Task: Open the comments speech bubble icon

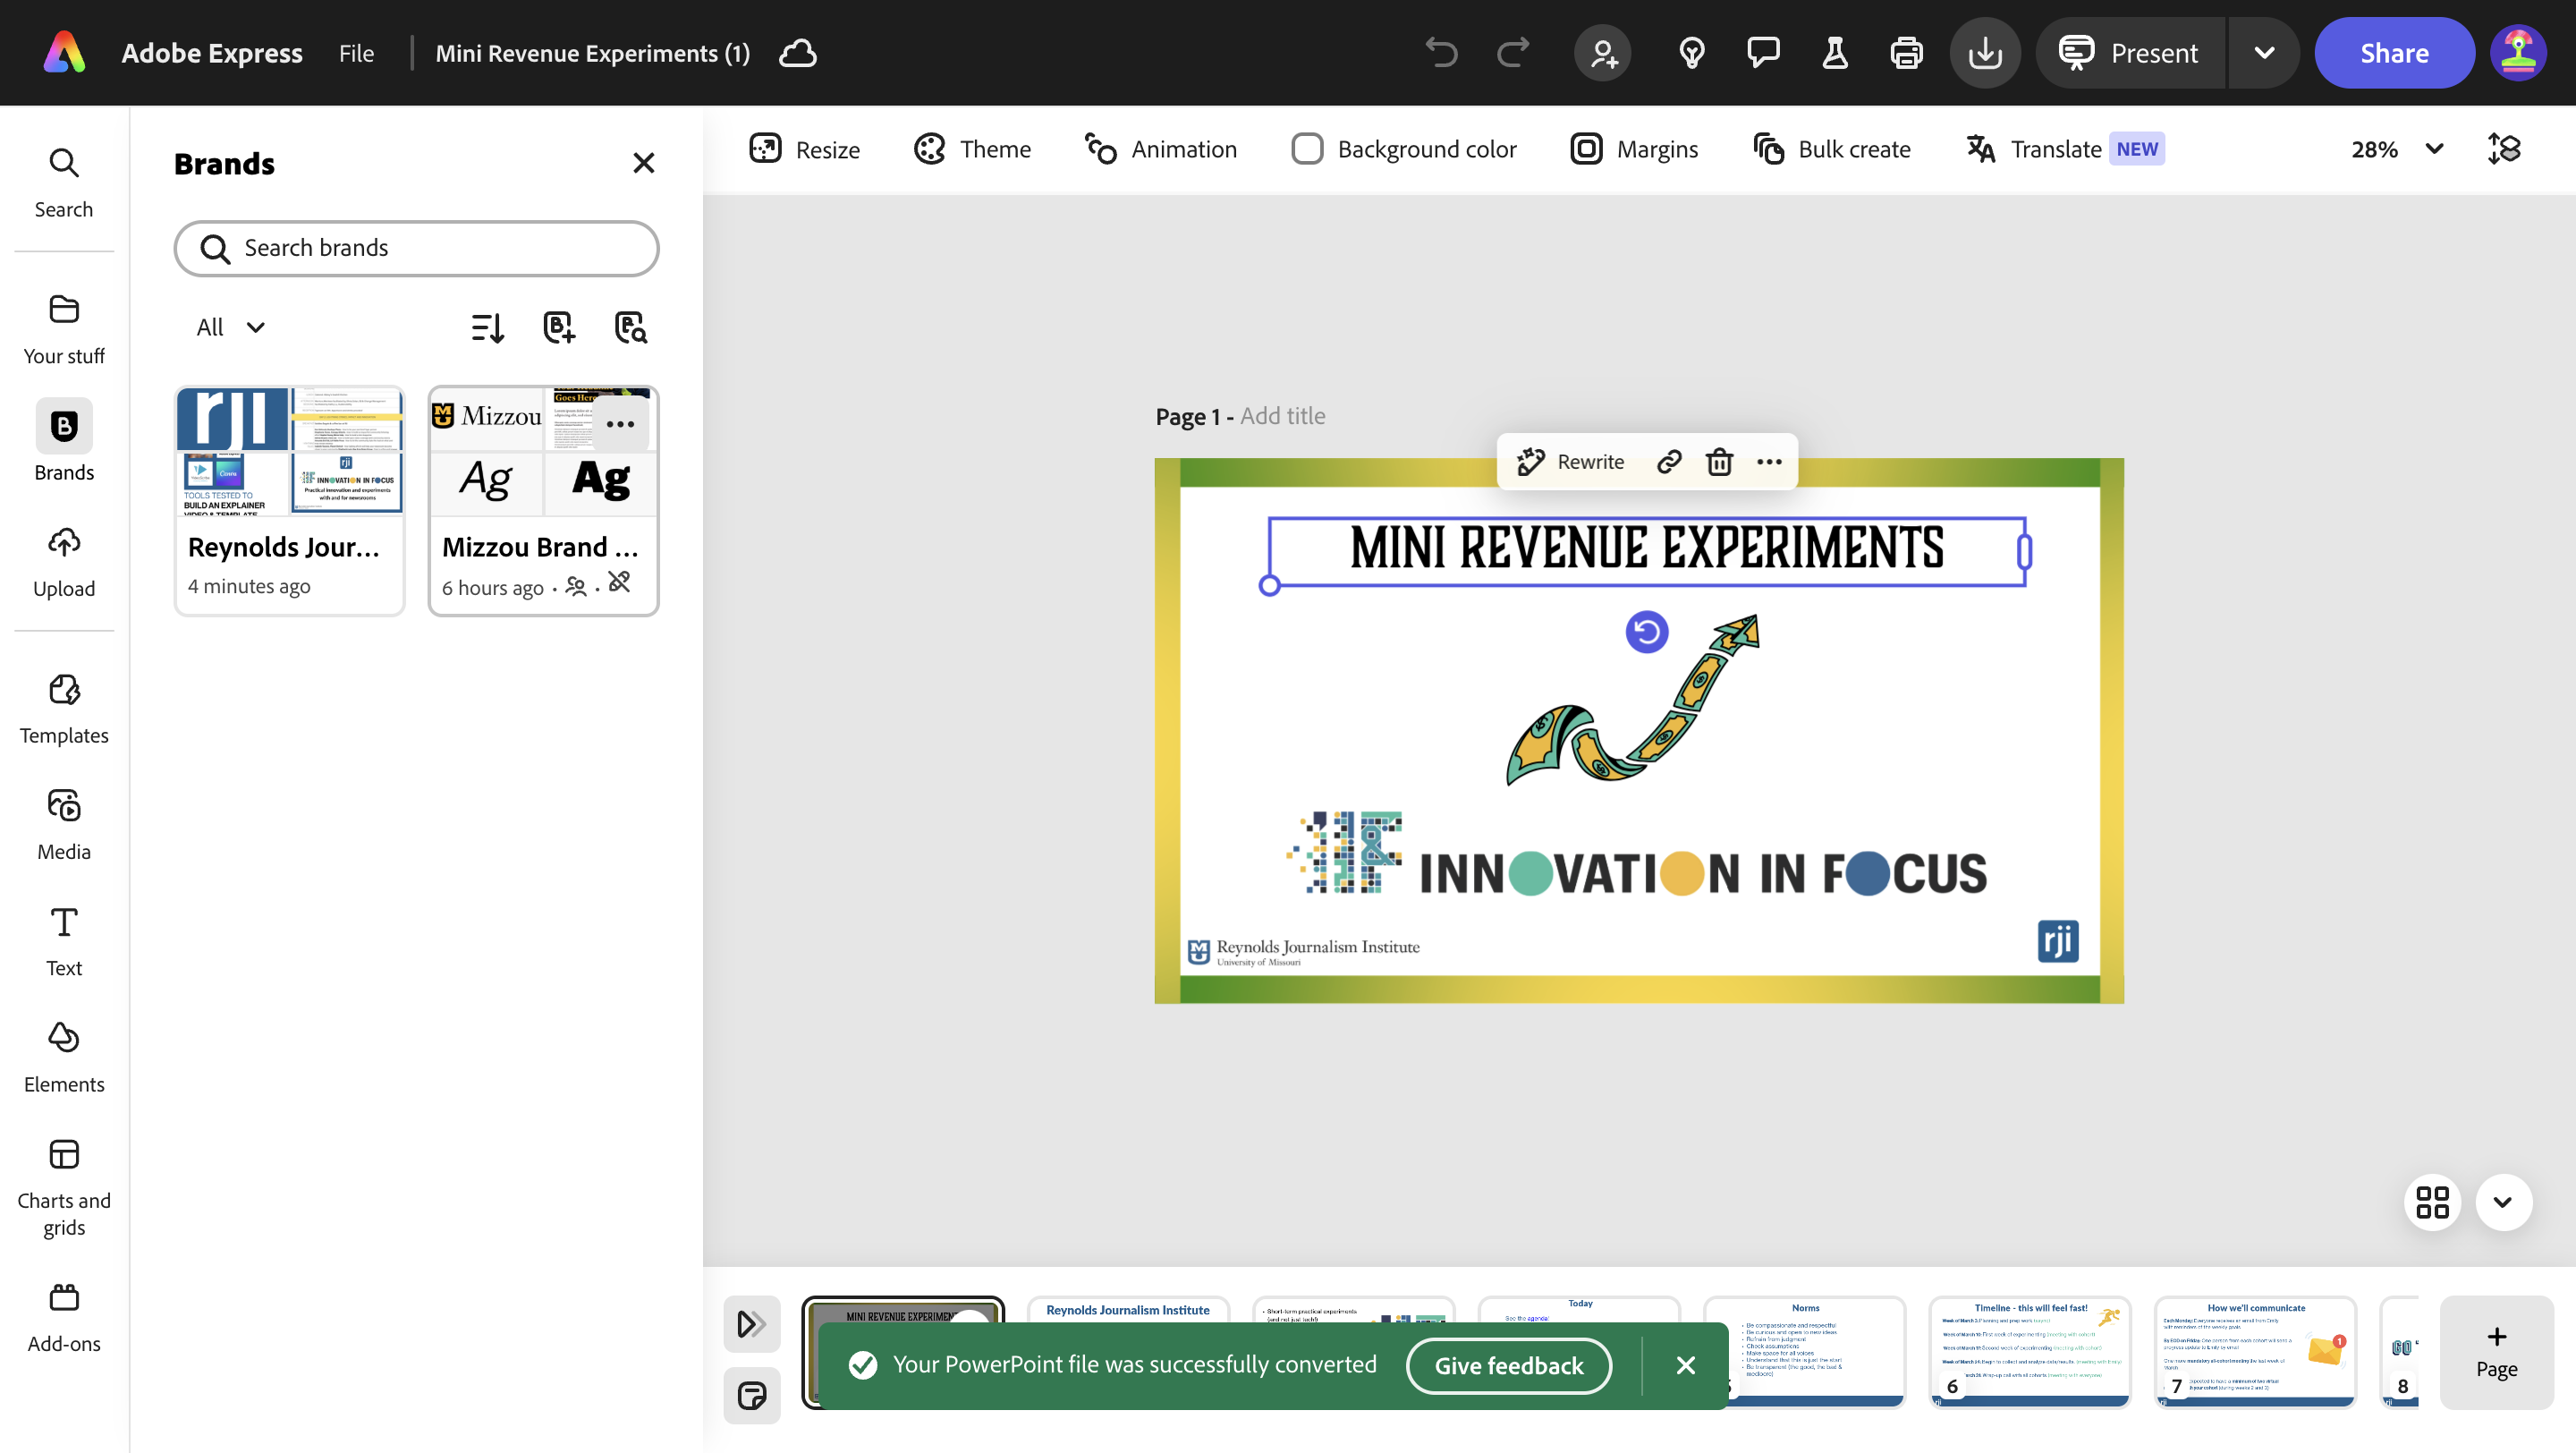Action: pyautogui.click(x=1762, y=53)
